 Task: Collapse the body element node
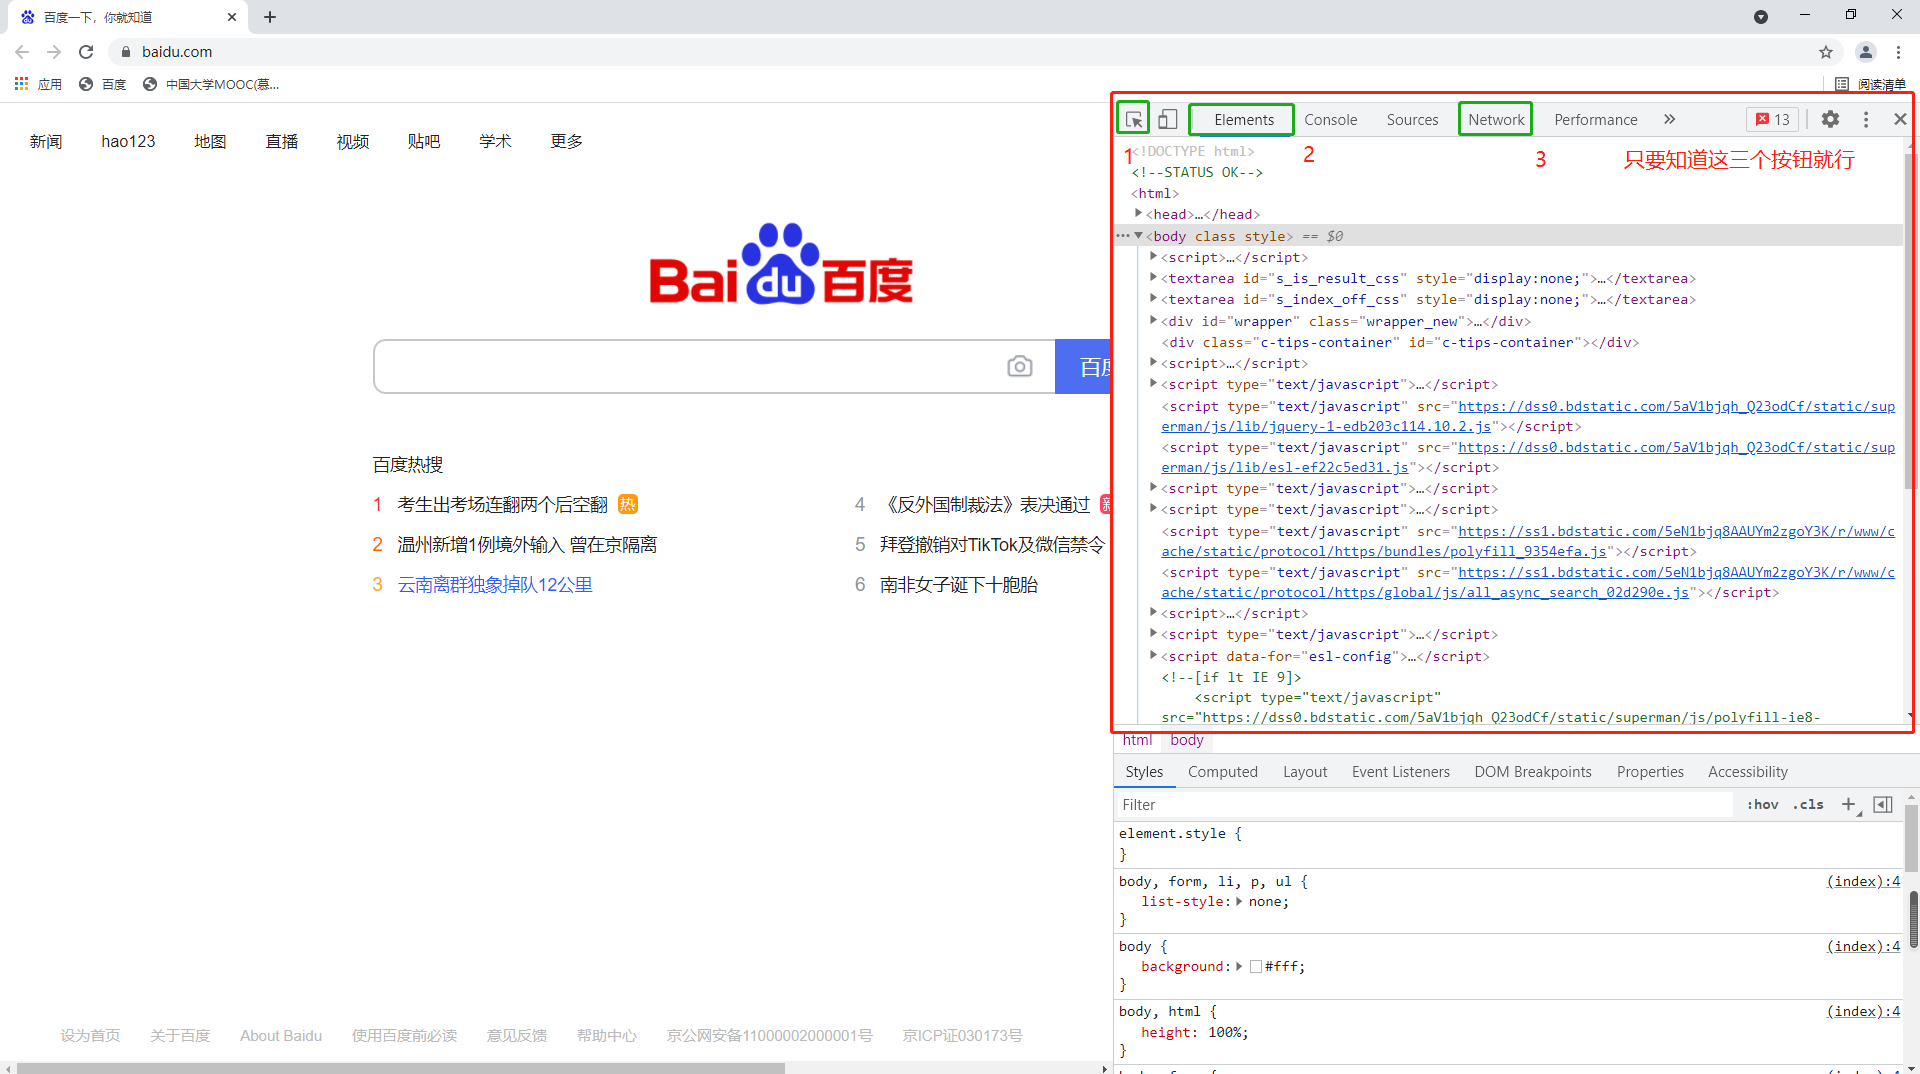click(1138, 236)
